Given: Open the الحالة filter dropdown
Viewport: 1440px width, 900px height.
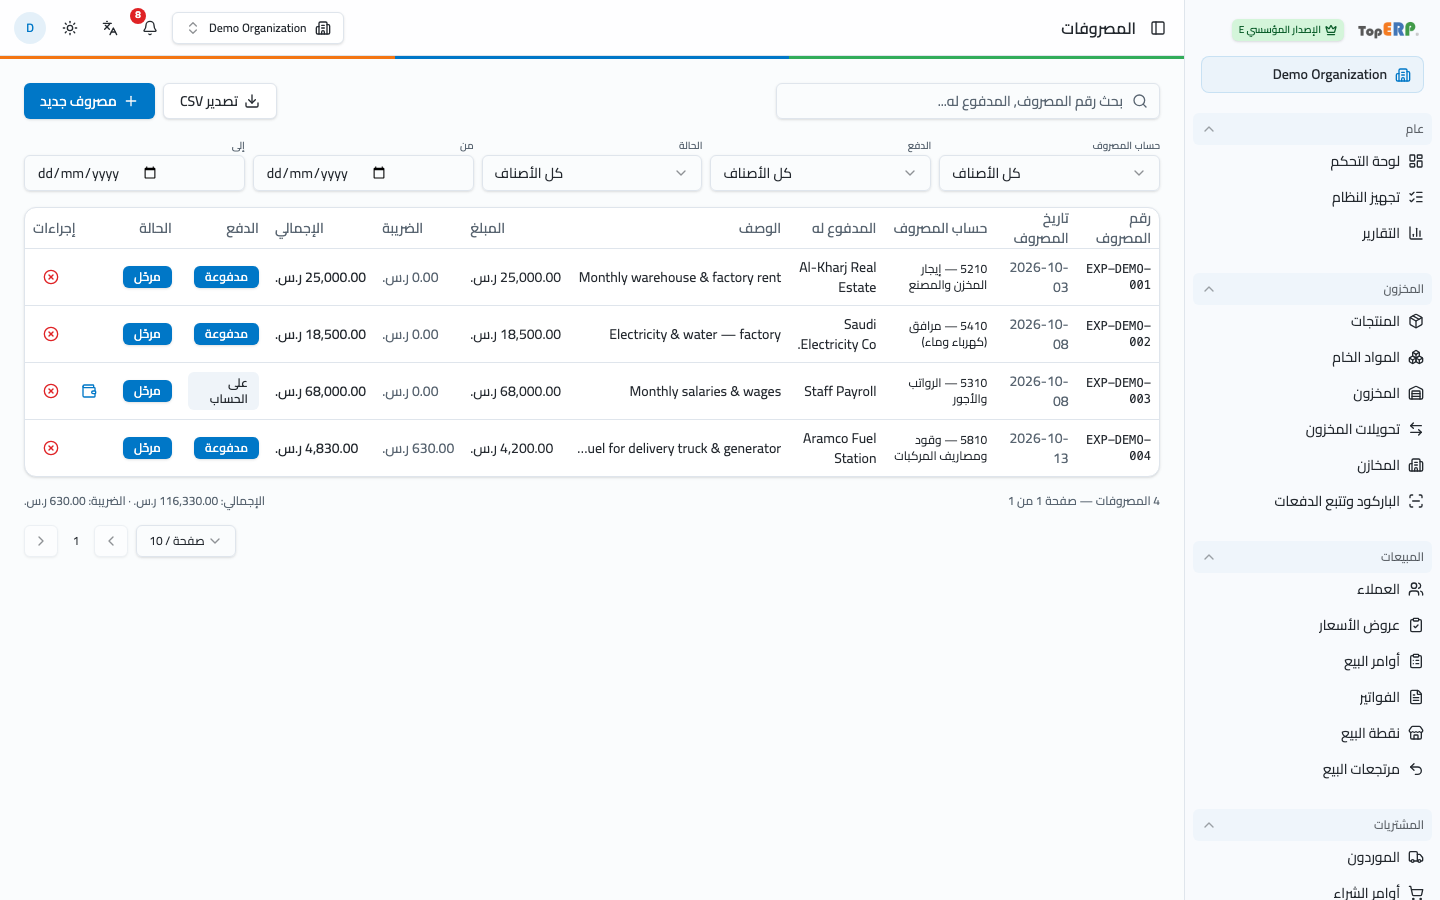Looking at the screenshot, I should click(x=592, y=173).
